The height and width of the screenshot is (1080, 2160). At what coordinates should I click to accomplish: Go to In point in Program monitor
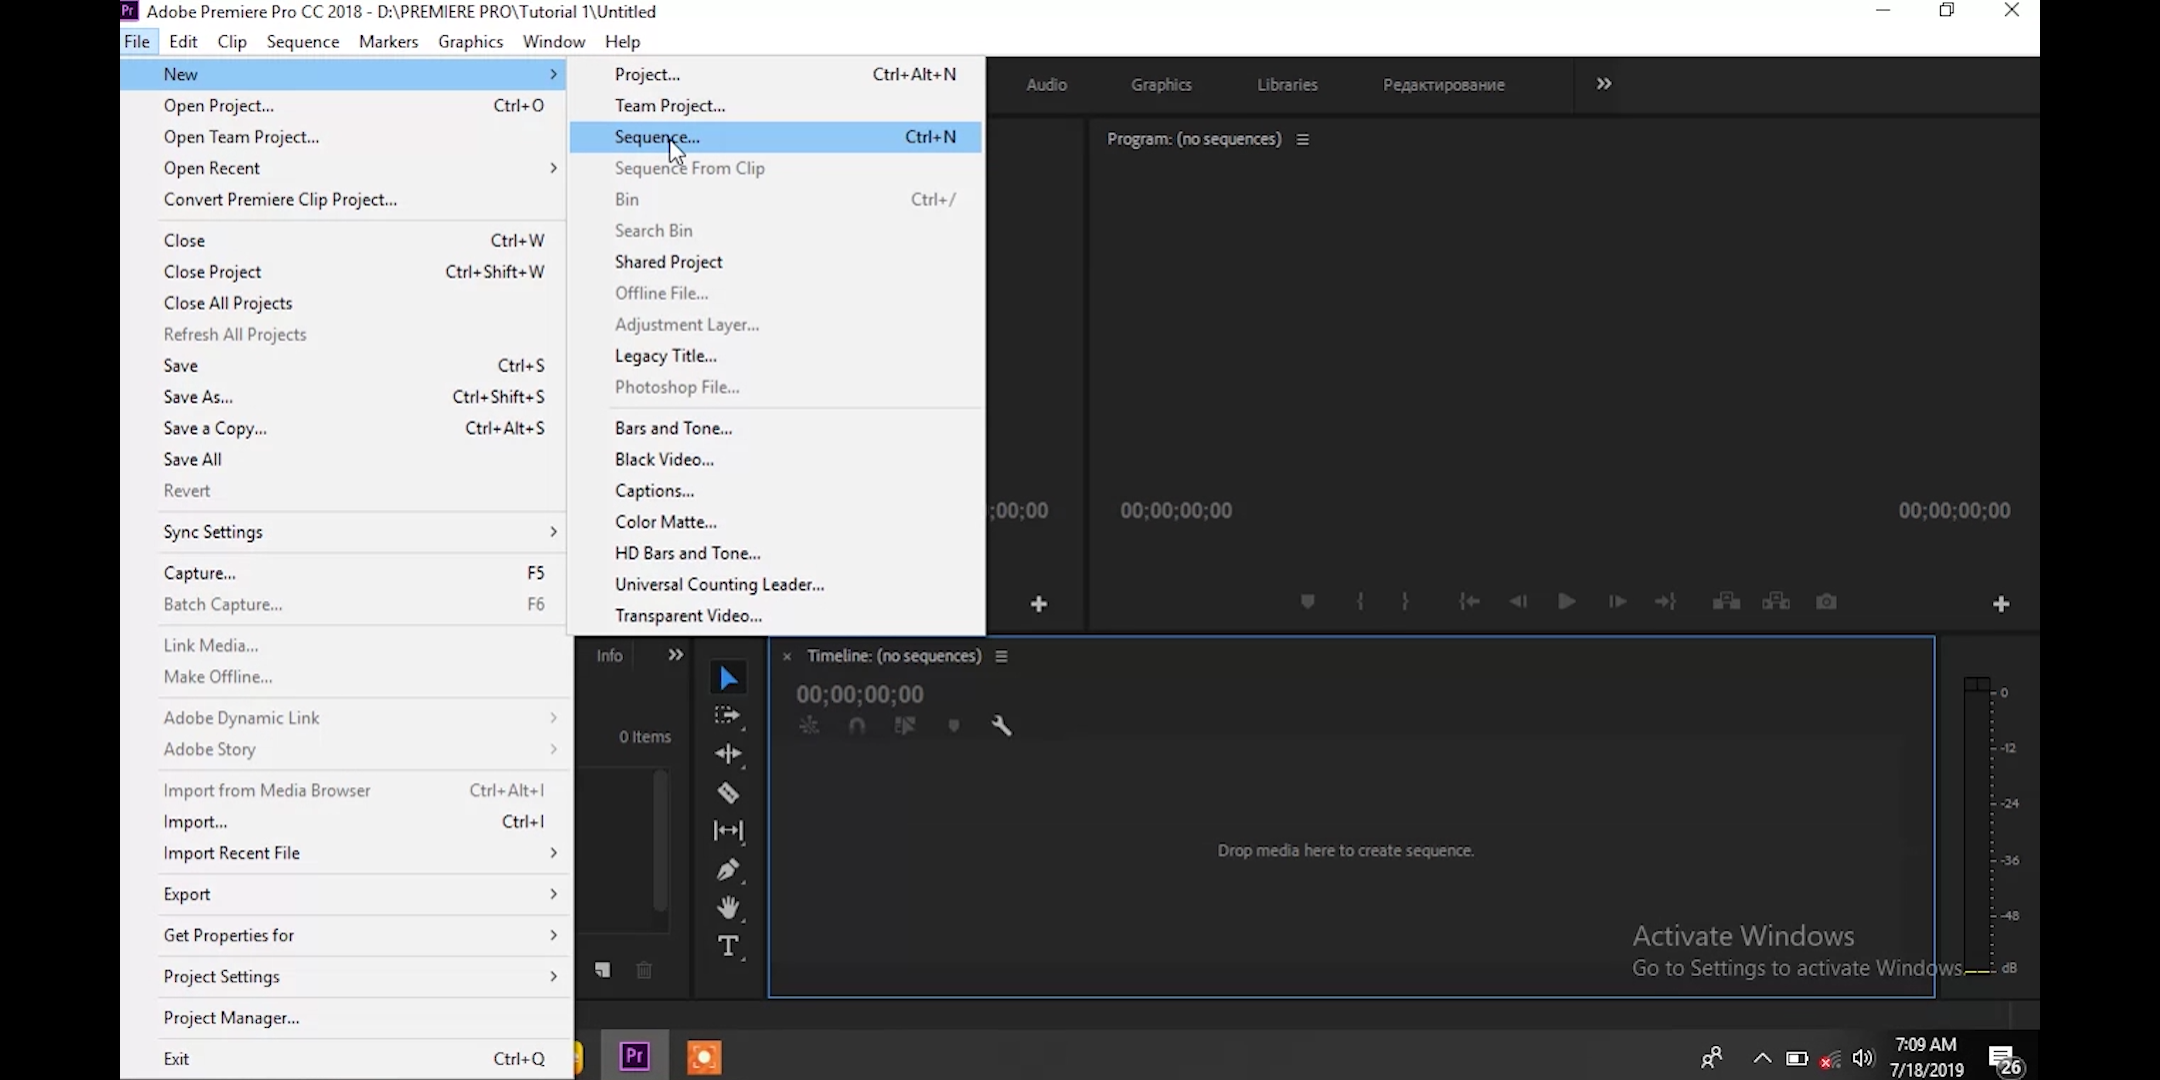(x=1469, y=602)
